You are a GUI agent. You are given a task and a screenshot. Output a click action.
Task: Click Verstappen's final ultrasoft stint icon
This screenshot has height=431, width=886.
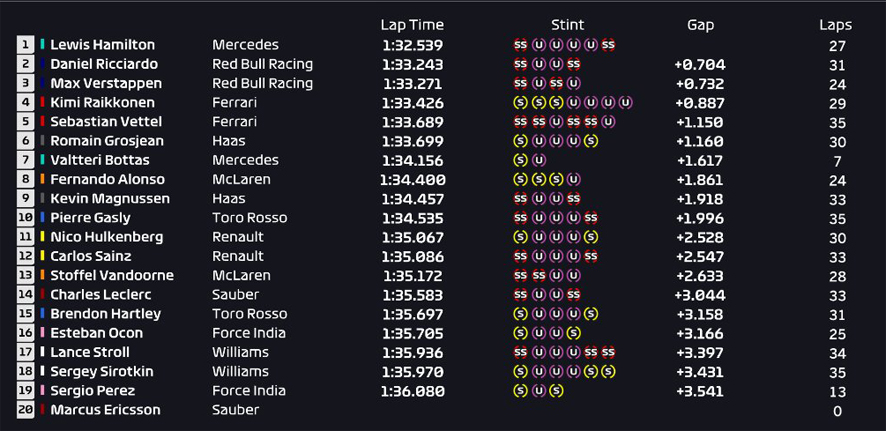point(574,84)
